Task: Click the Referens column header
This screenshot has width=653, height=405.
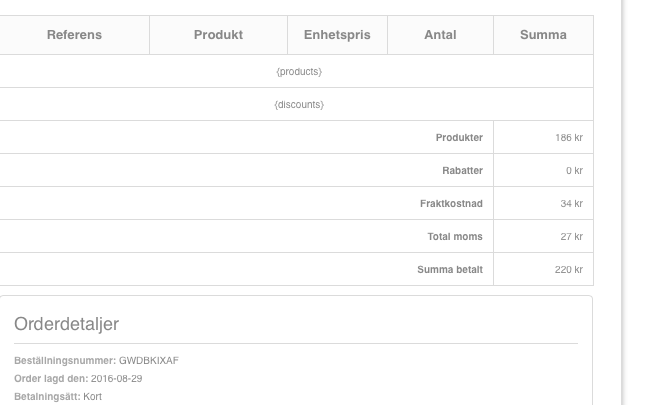Action: [74, 35]
